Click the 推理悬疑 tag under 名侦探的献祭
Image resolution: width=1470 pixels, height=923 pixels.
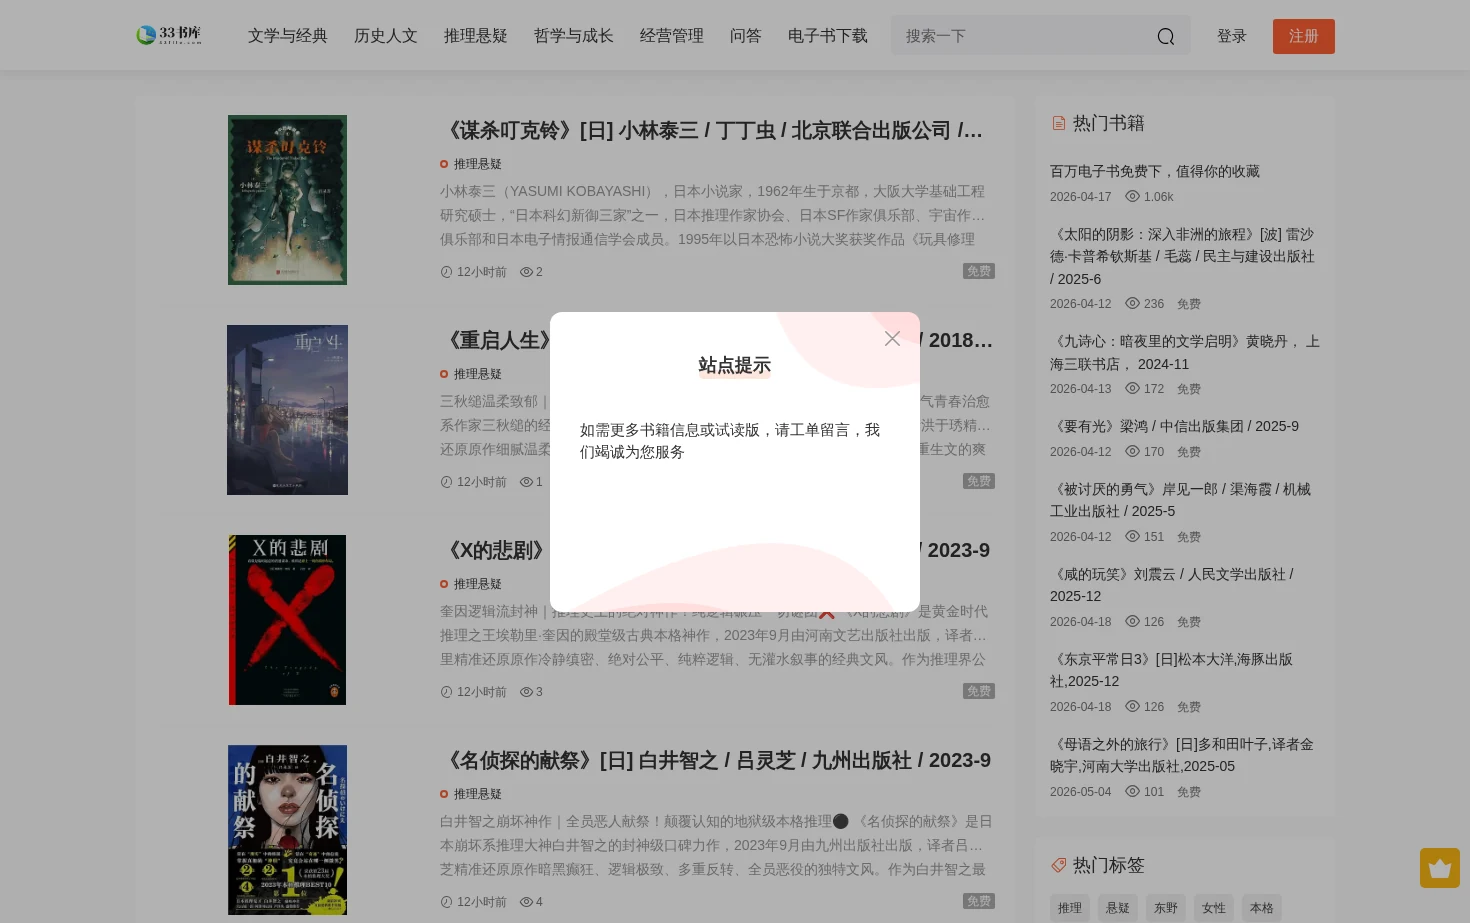477,794
